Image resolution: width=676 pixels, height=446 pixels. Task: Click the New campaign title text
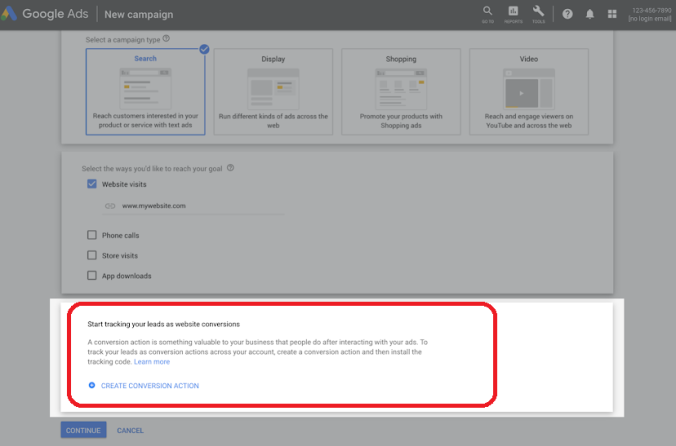pos(139,15)
